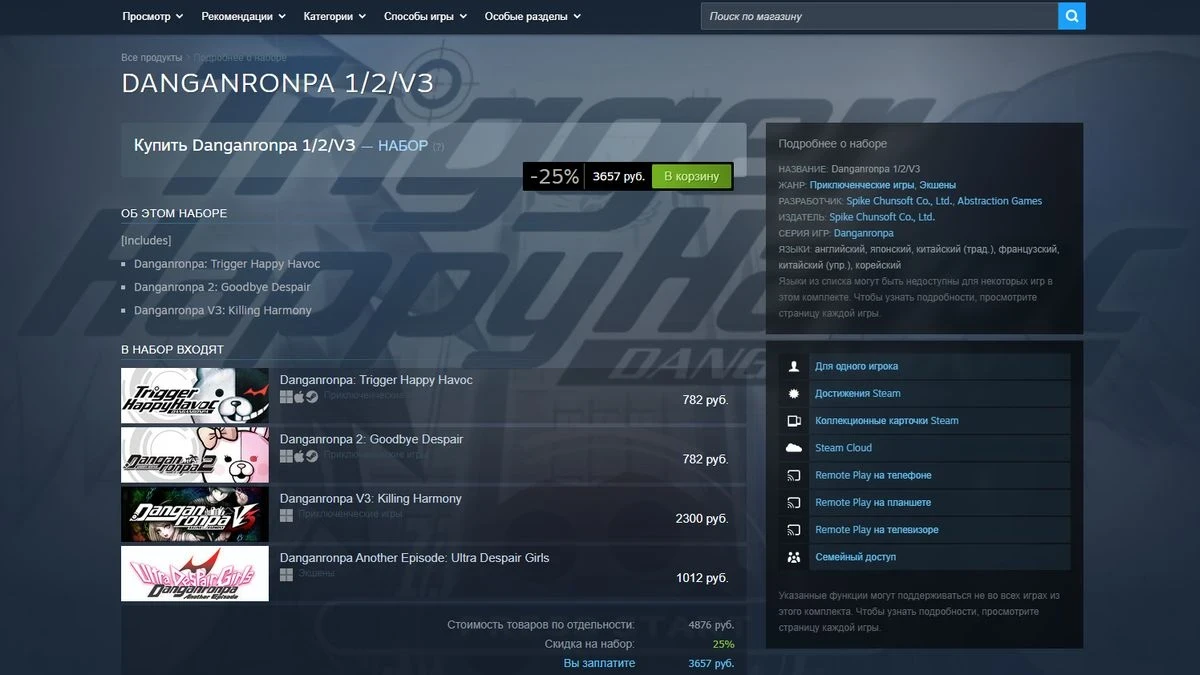The image size is (1200, 675).
Task: Open the Просмотр dropdown menu
Action: click(153, 17)
